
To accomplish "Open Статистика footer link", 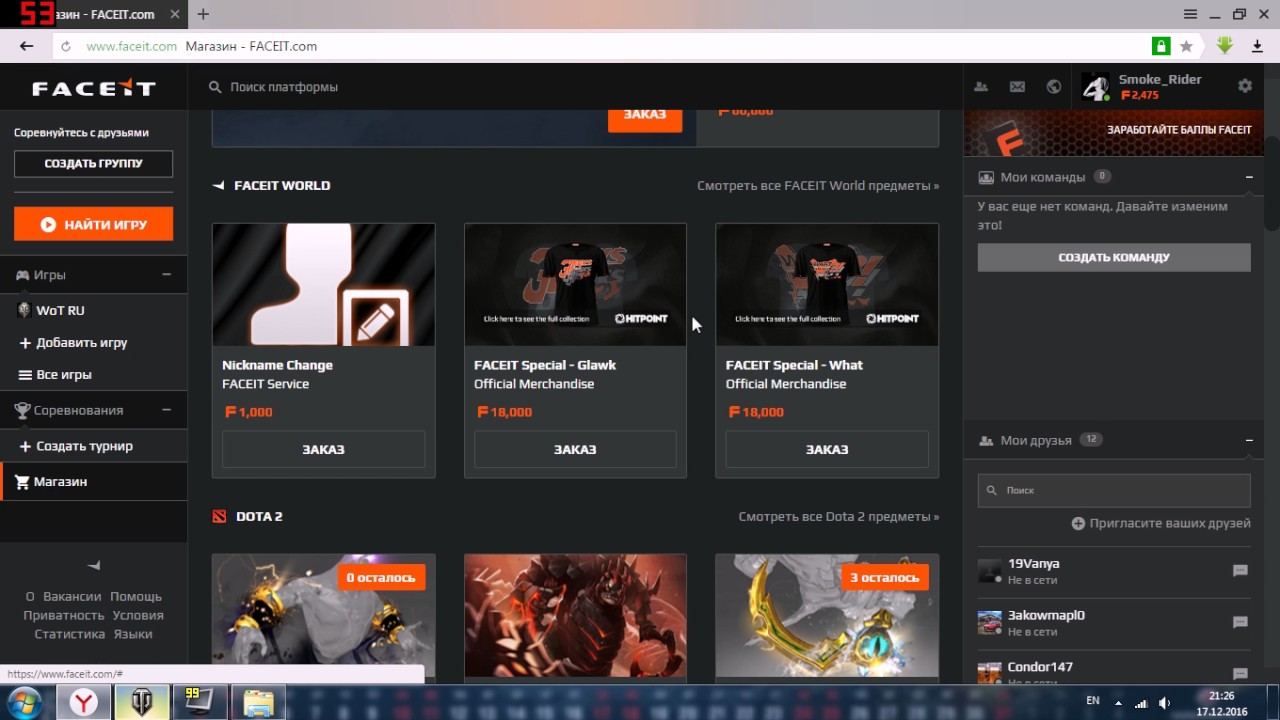I will 70,634.
